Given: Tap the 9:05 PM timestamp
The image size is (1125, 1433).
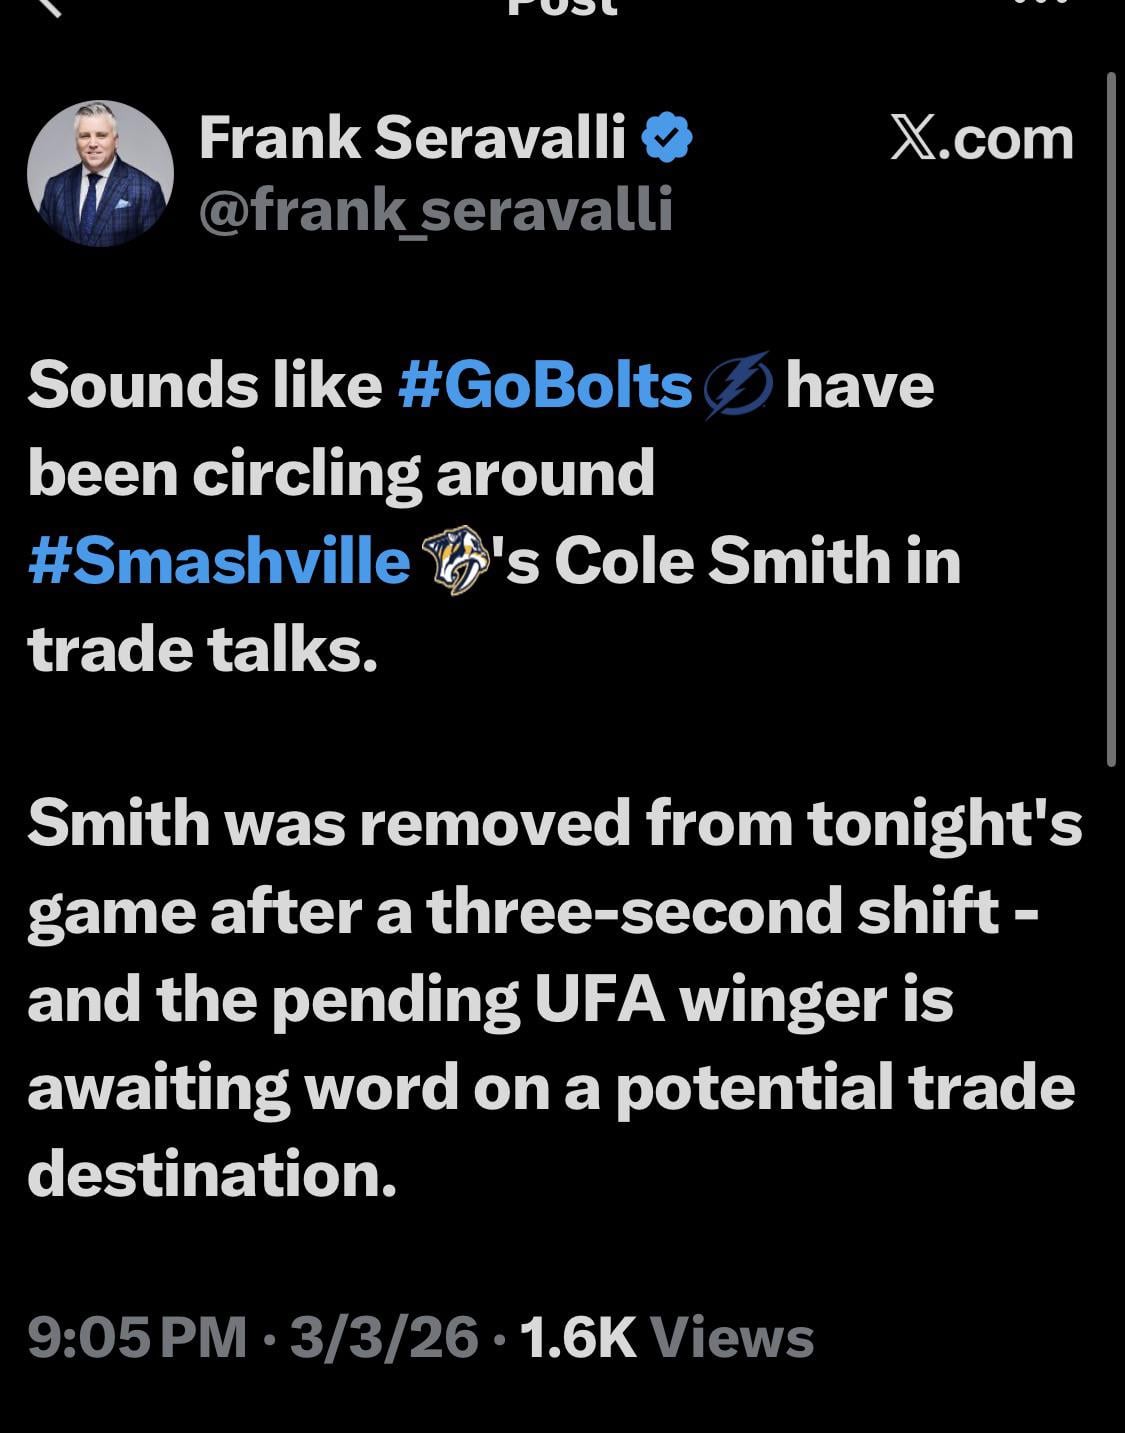Looking at the screenshot, I should (137, 1337).
